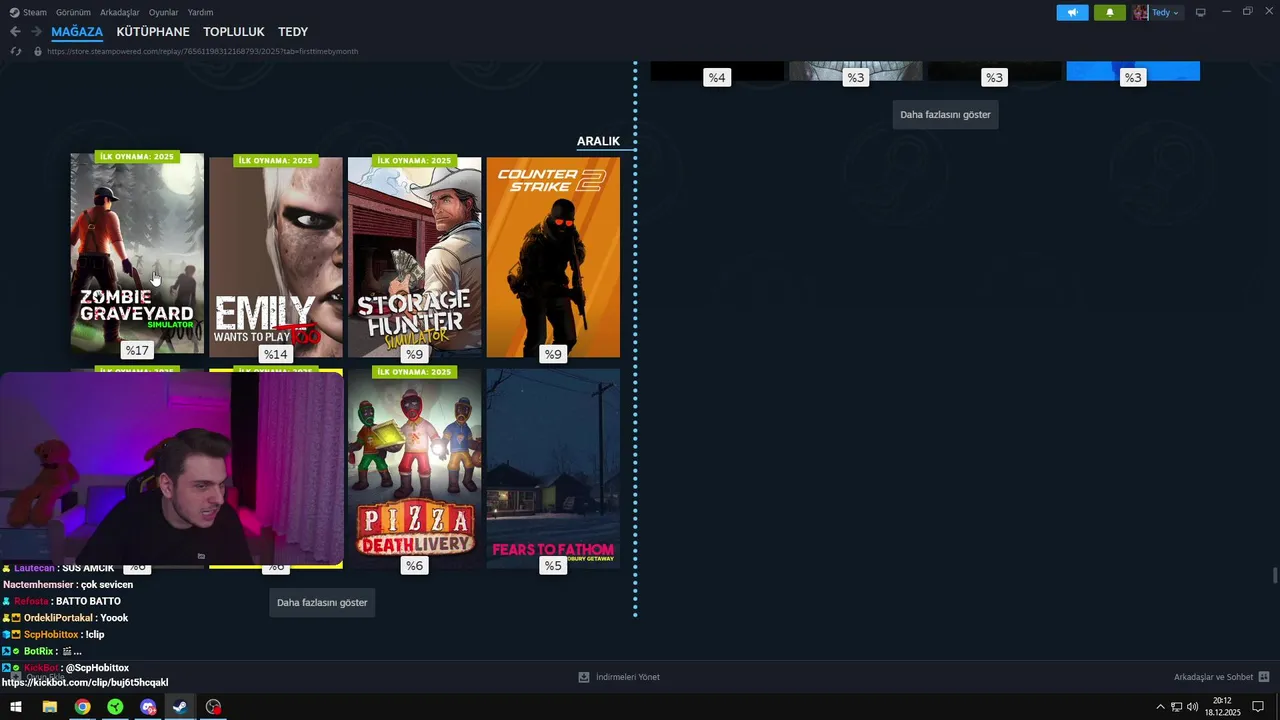Open the Fears to Fathom cover
This screenshot has width=1280, height=720.
click(553, 468)
